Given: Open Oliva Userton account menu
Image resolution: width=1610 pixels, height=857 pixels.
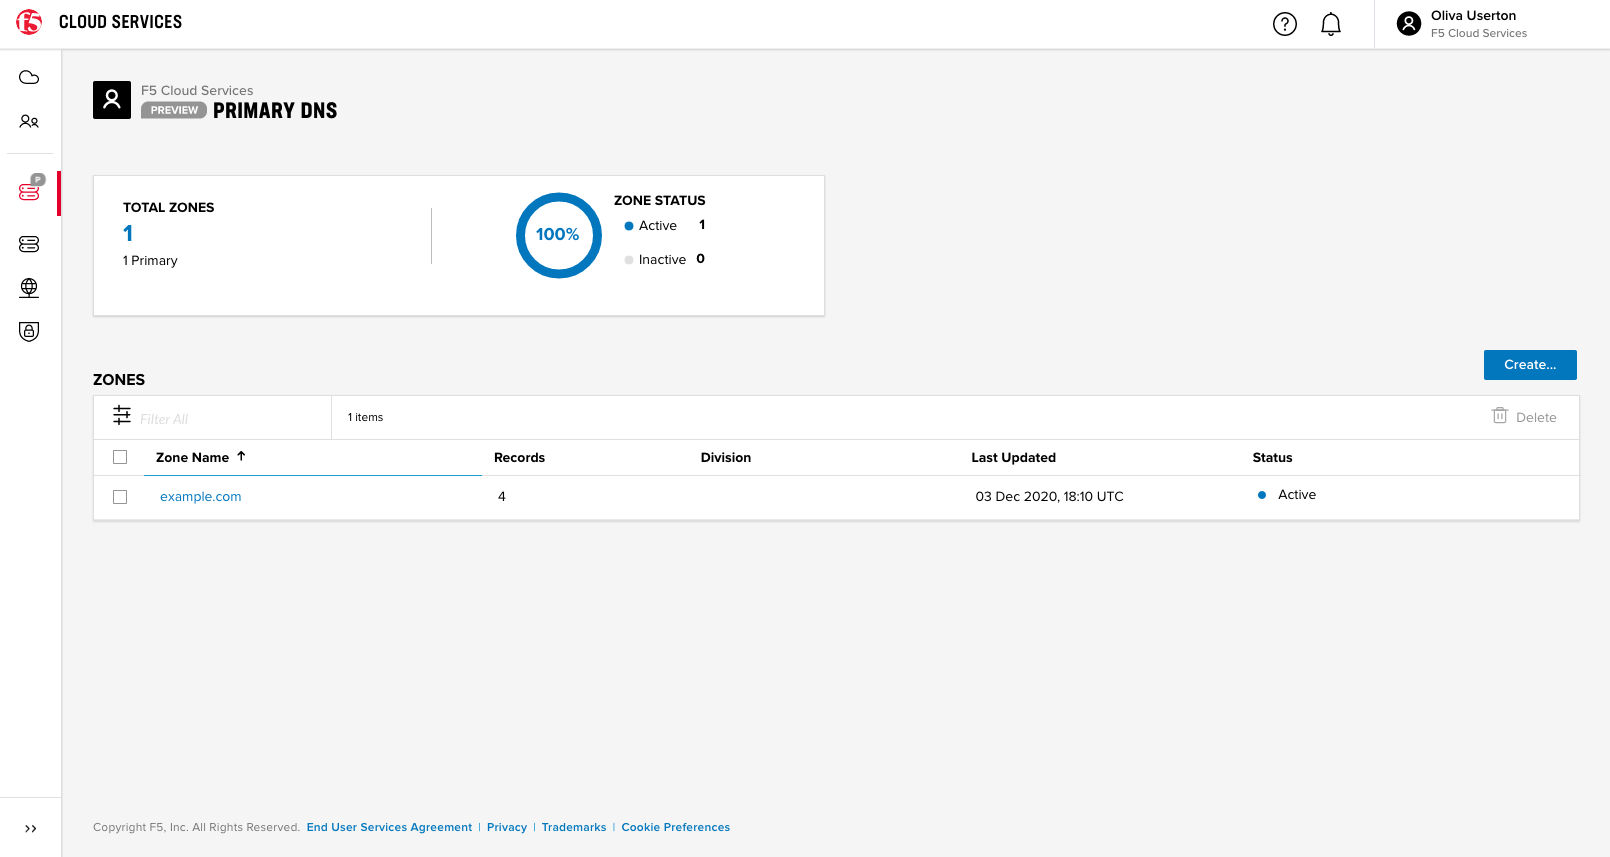Looking at the screenshot, I should [1462, 24].
